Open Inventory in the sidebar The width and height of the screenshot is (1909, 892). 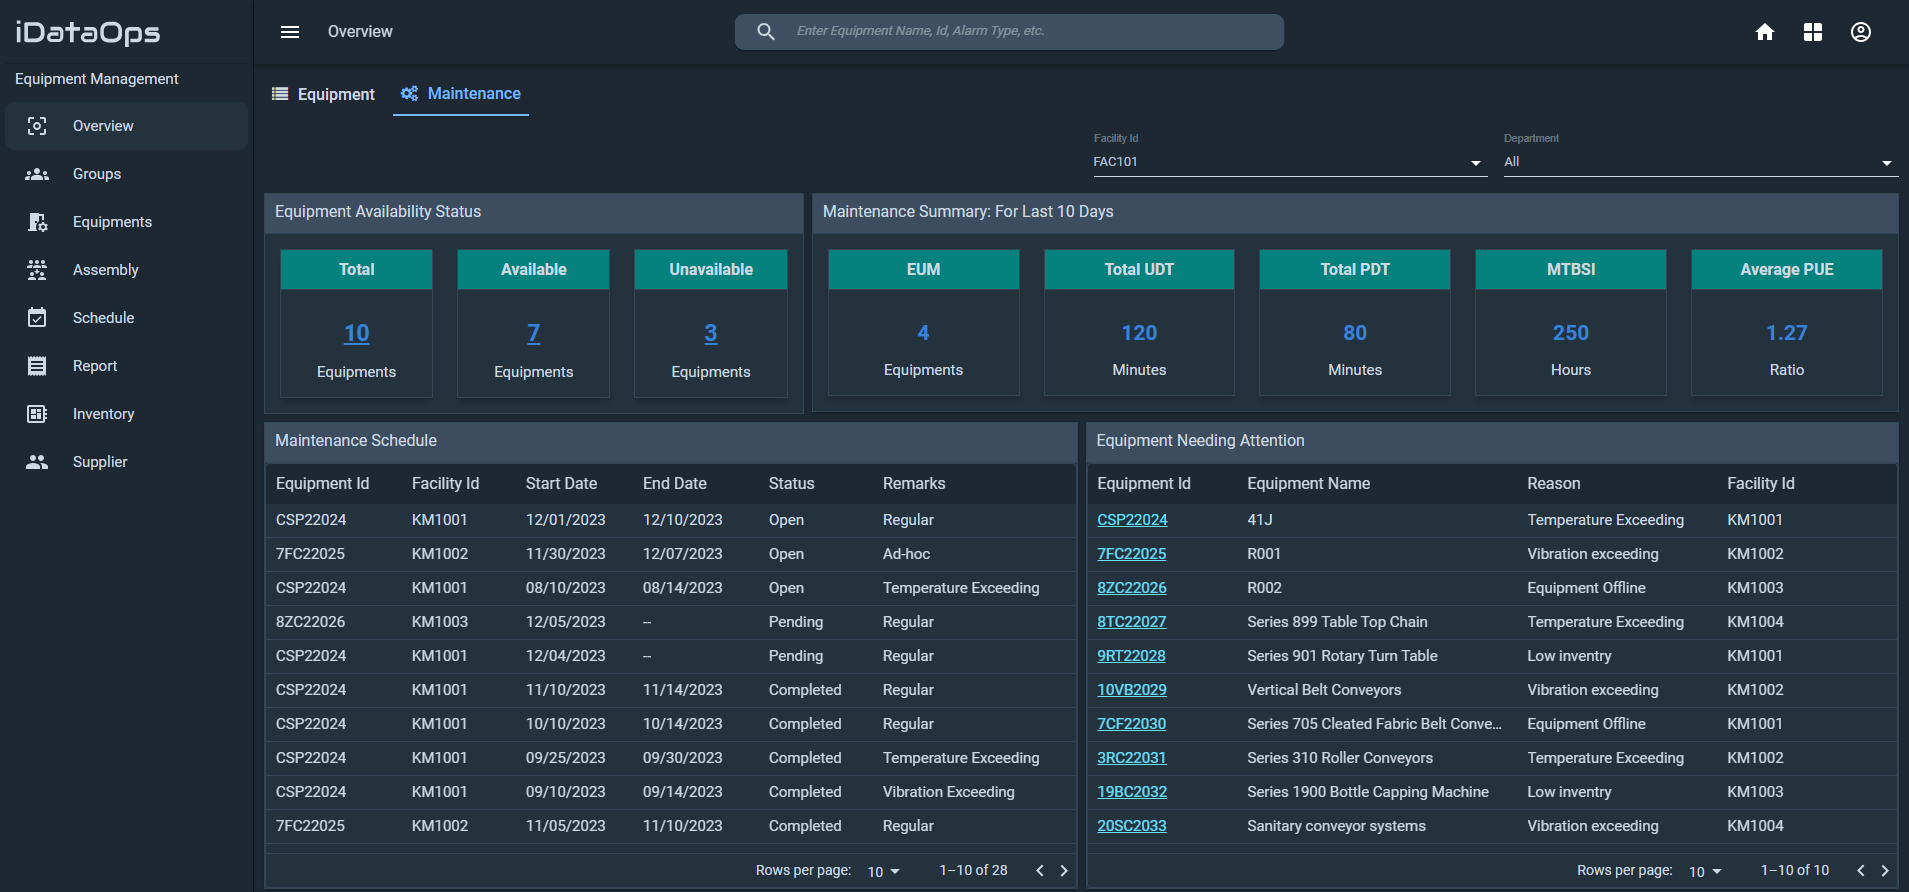(x=103, y=414)
